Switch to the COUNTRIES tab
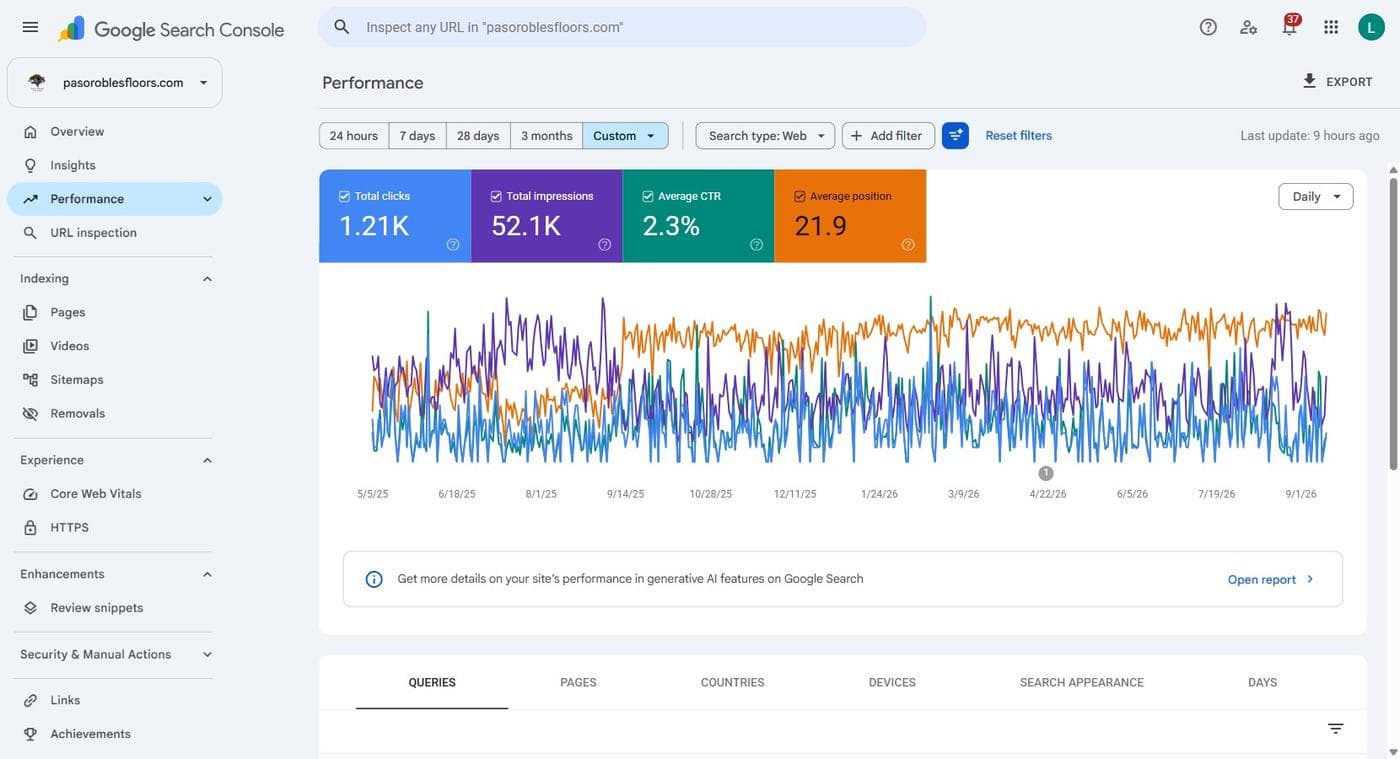 (732, 682)
